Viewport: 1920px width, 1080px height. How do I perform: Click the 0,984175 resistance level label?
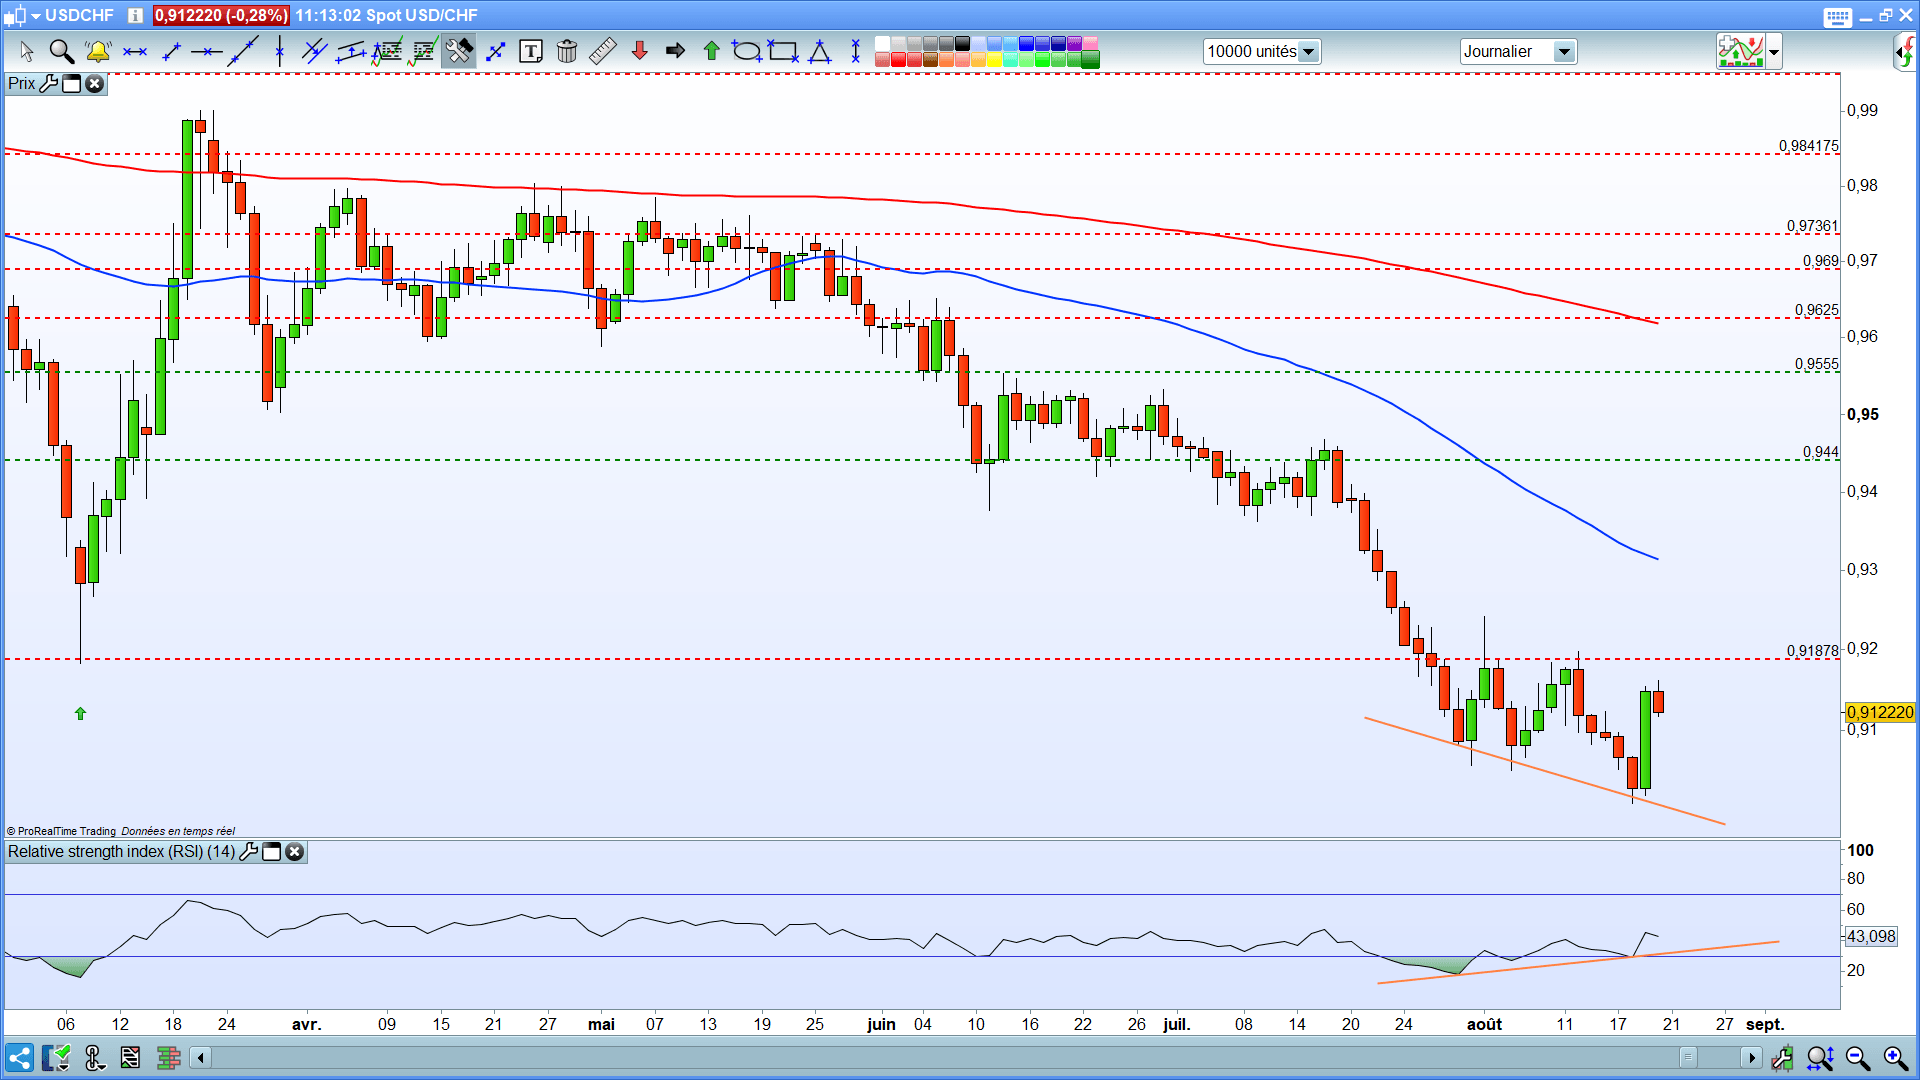1808,146
